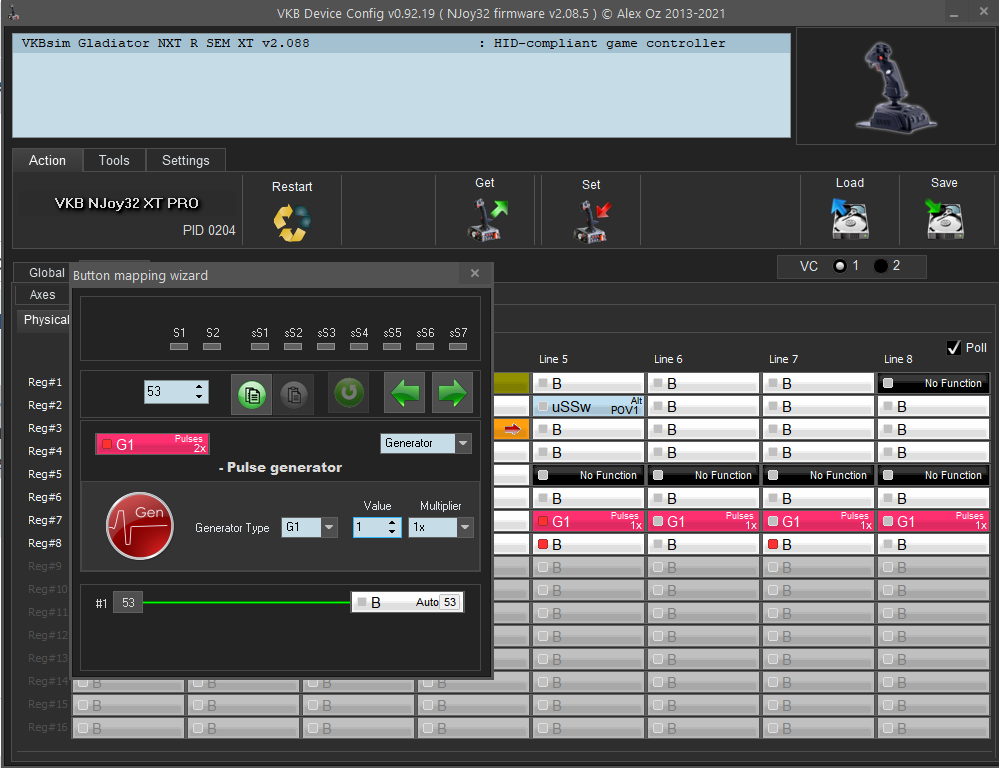The image size is (999, 768).
Task: Click the red B cell in Reg#8 Line 5
Action: 587,544
